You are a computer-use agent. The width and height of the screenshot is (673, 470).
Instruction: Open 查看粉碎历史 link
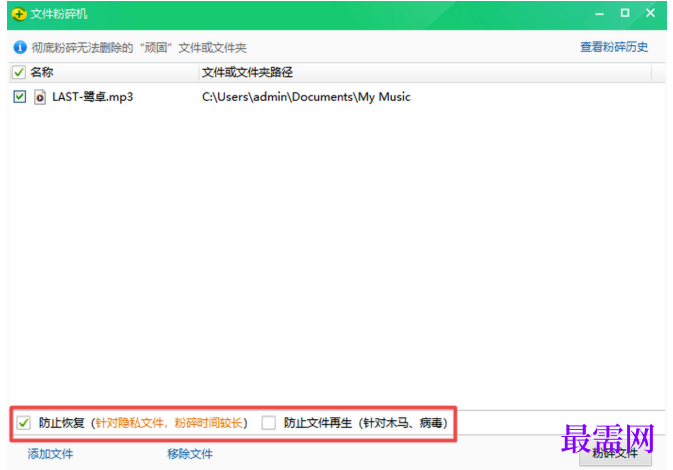(614, 47)
